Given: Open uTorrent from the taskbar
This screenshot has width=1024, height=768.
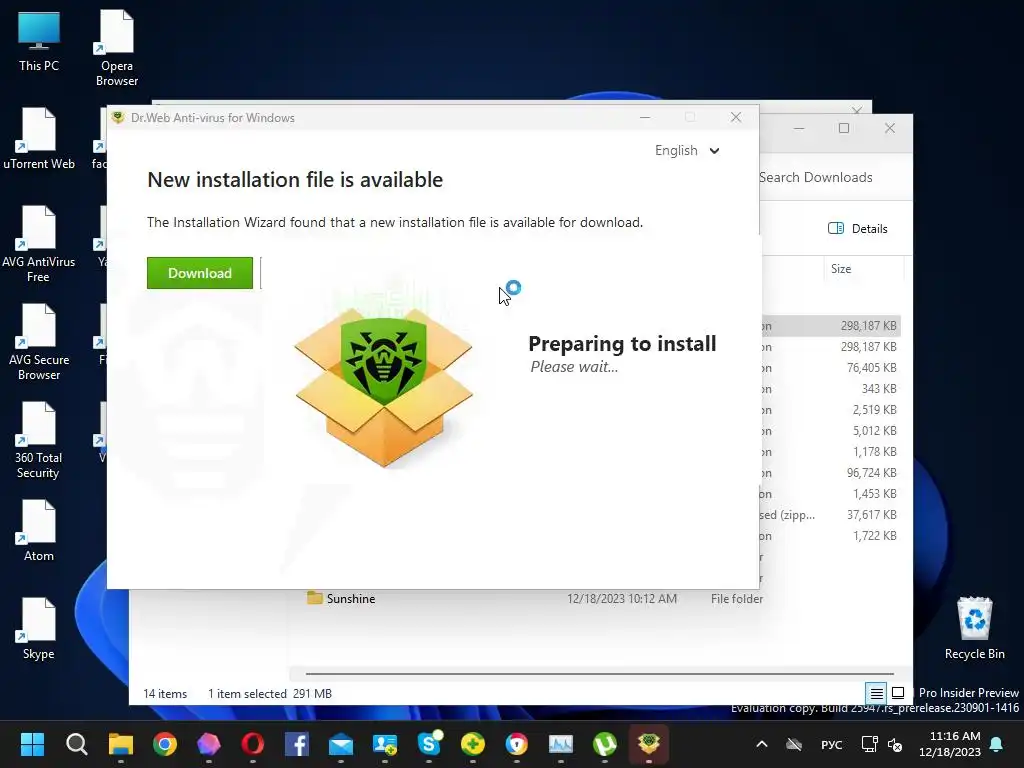Looking at the screenshot, I should tap(605, 744).
